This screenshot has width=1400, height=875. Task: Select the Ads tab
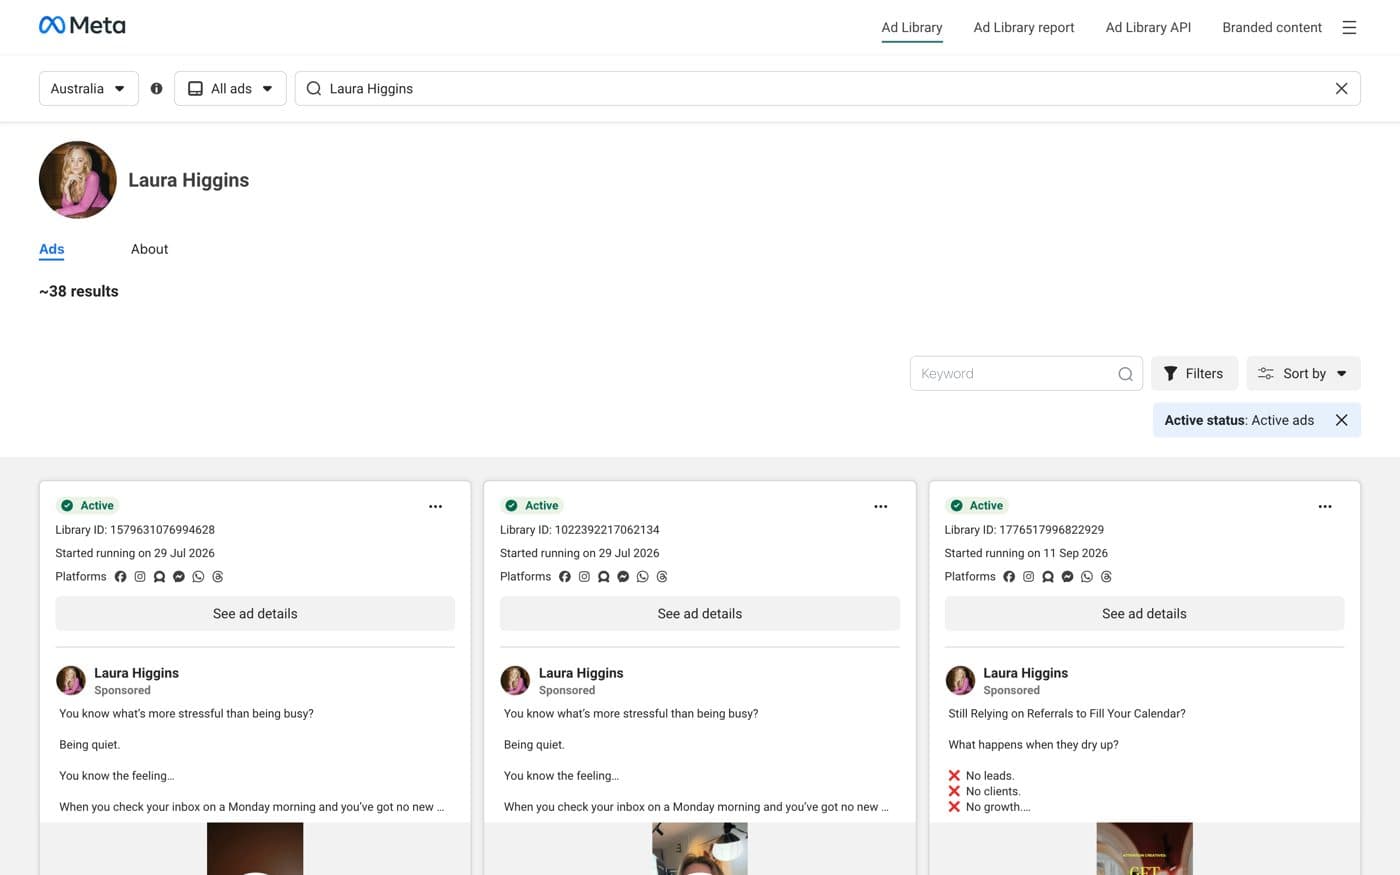[51, 249]
